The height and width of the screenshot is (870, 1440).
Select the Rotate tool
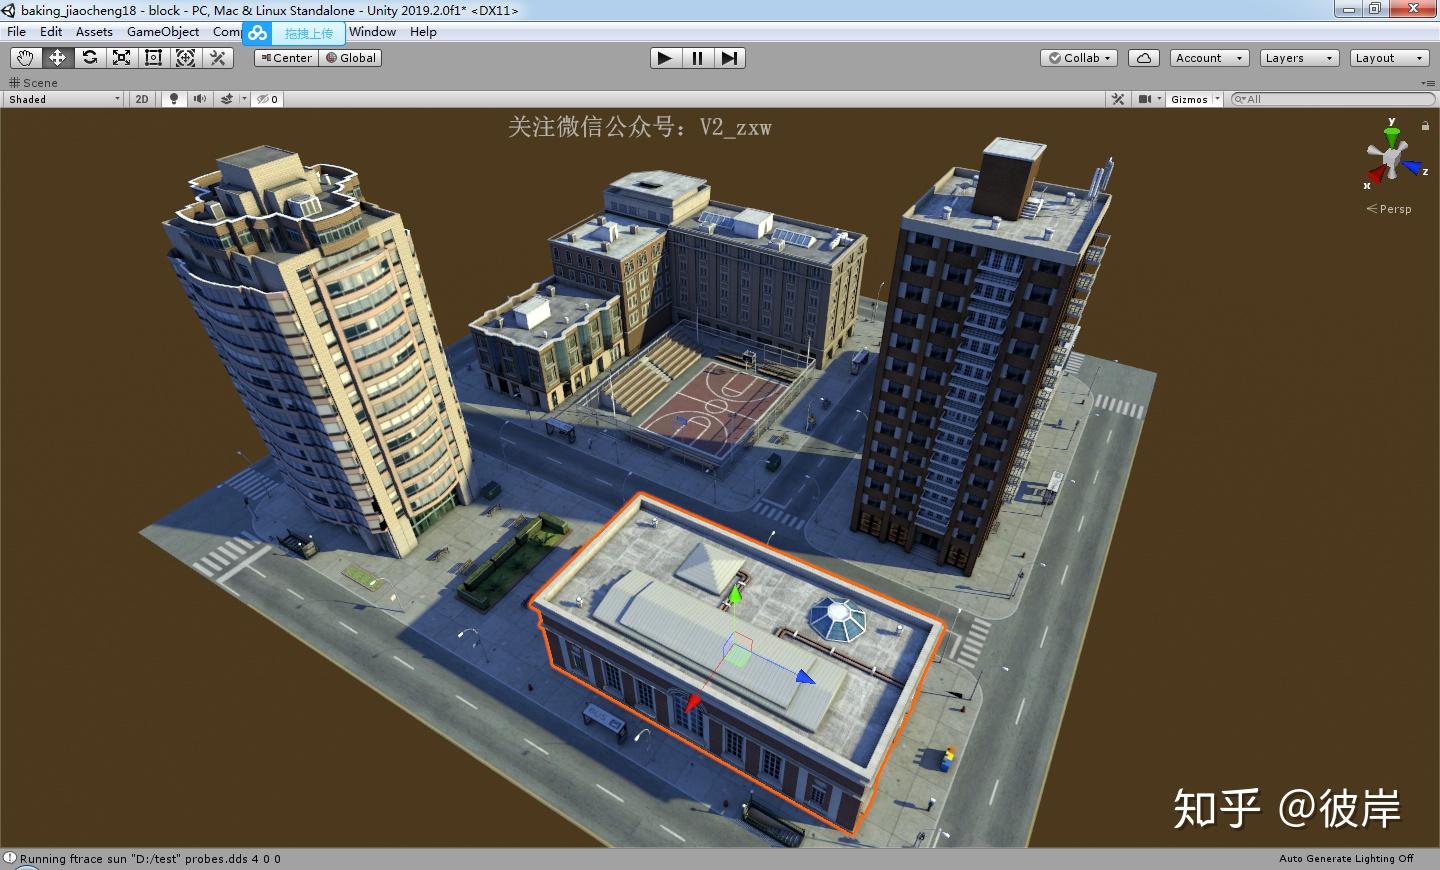point(90,58)
